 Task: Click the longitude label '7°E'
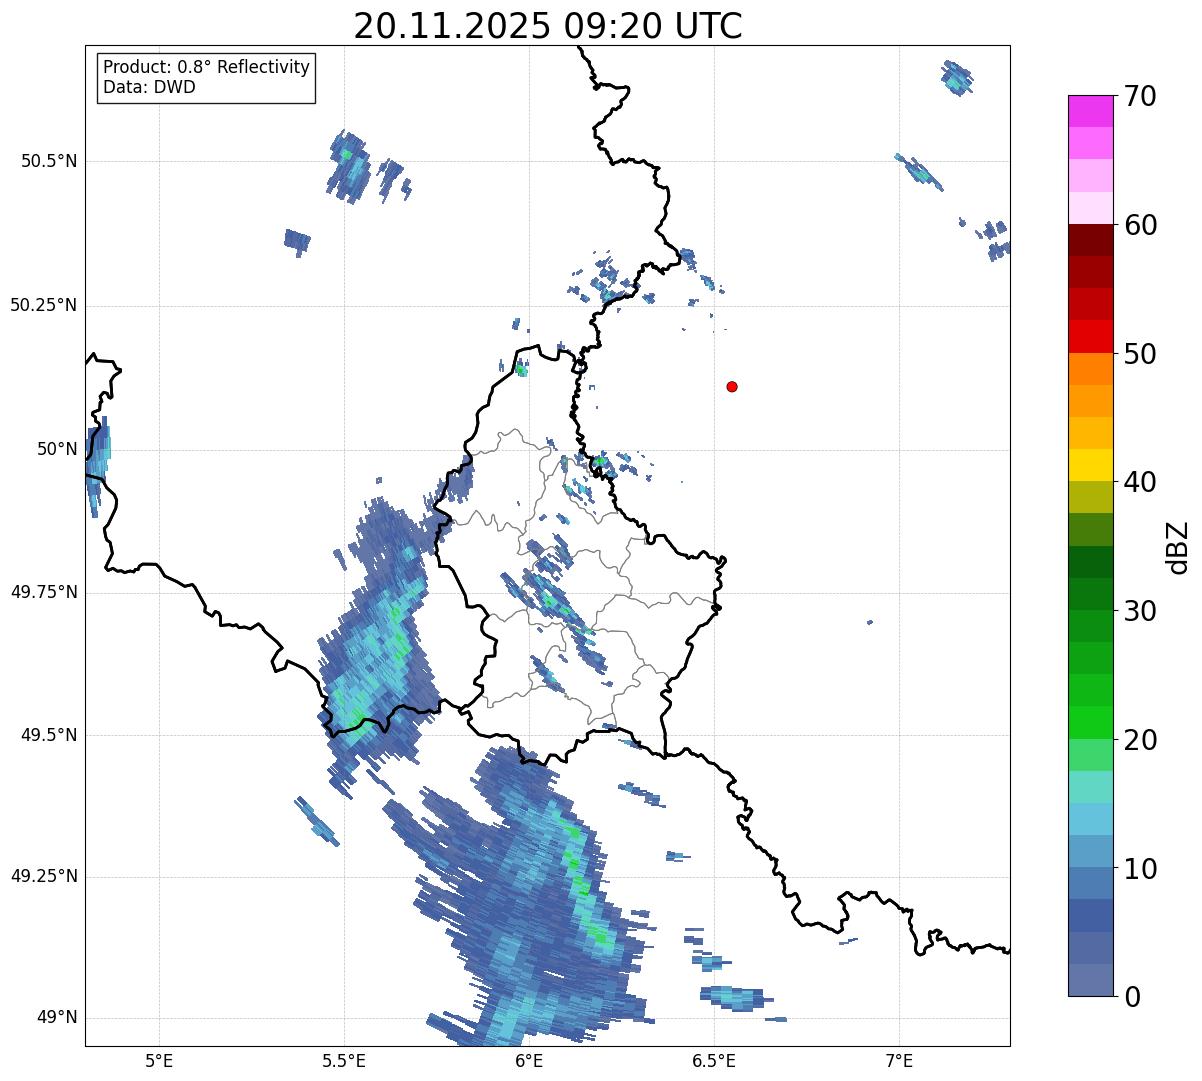900,1060
